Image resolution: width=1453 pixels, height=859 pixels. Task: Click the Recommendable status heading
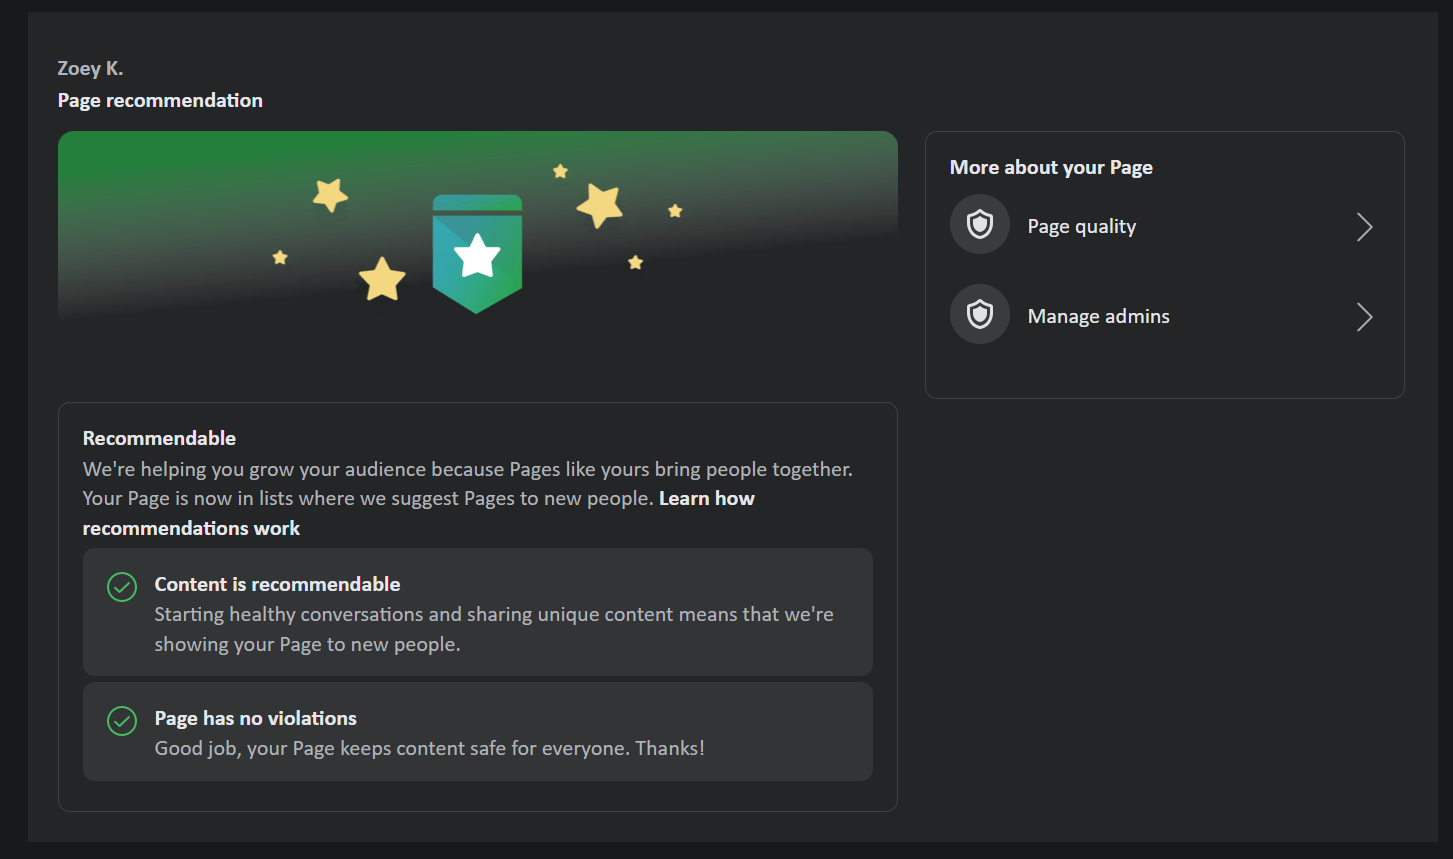pyautogui.click(x=159, y=438)
